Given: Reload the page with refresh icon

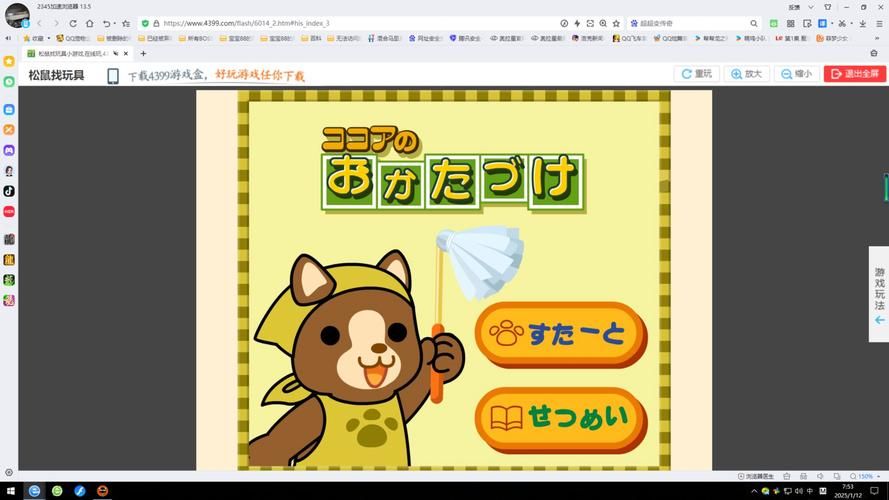Looking at the screenshot, I should [73, 23].
